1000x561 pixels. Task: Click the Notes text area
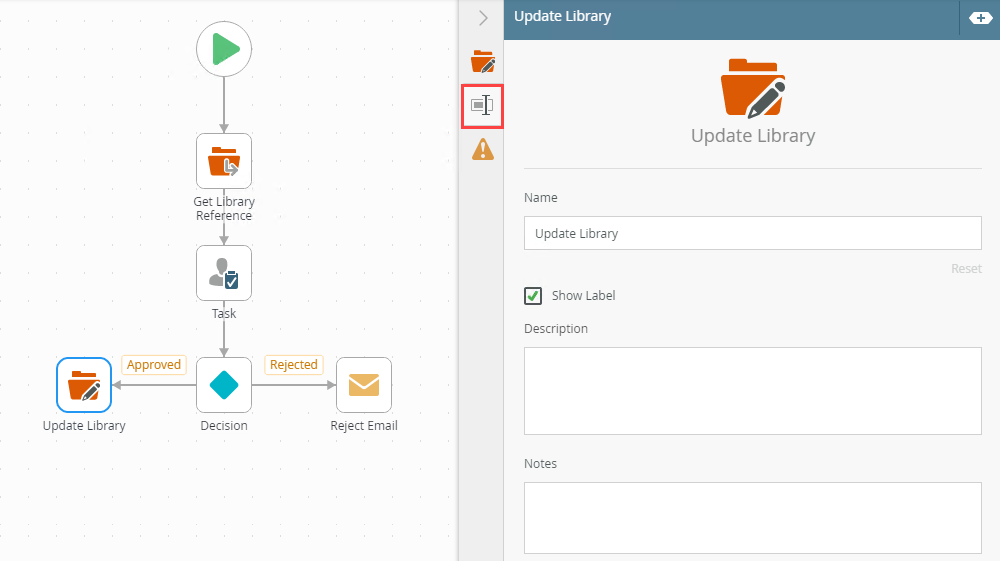coord(752,517)
